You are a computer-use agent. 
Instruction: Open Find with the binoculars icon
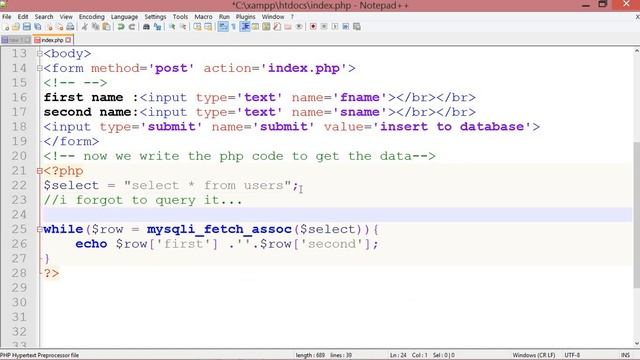coord(146,27)
